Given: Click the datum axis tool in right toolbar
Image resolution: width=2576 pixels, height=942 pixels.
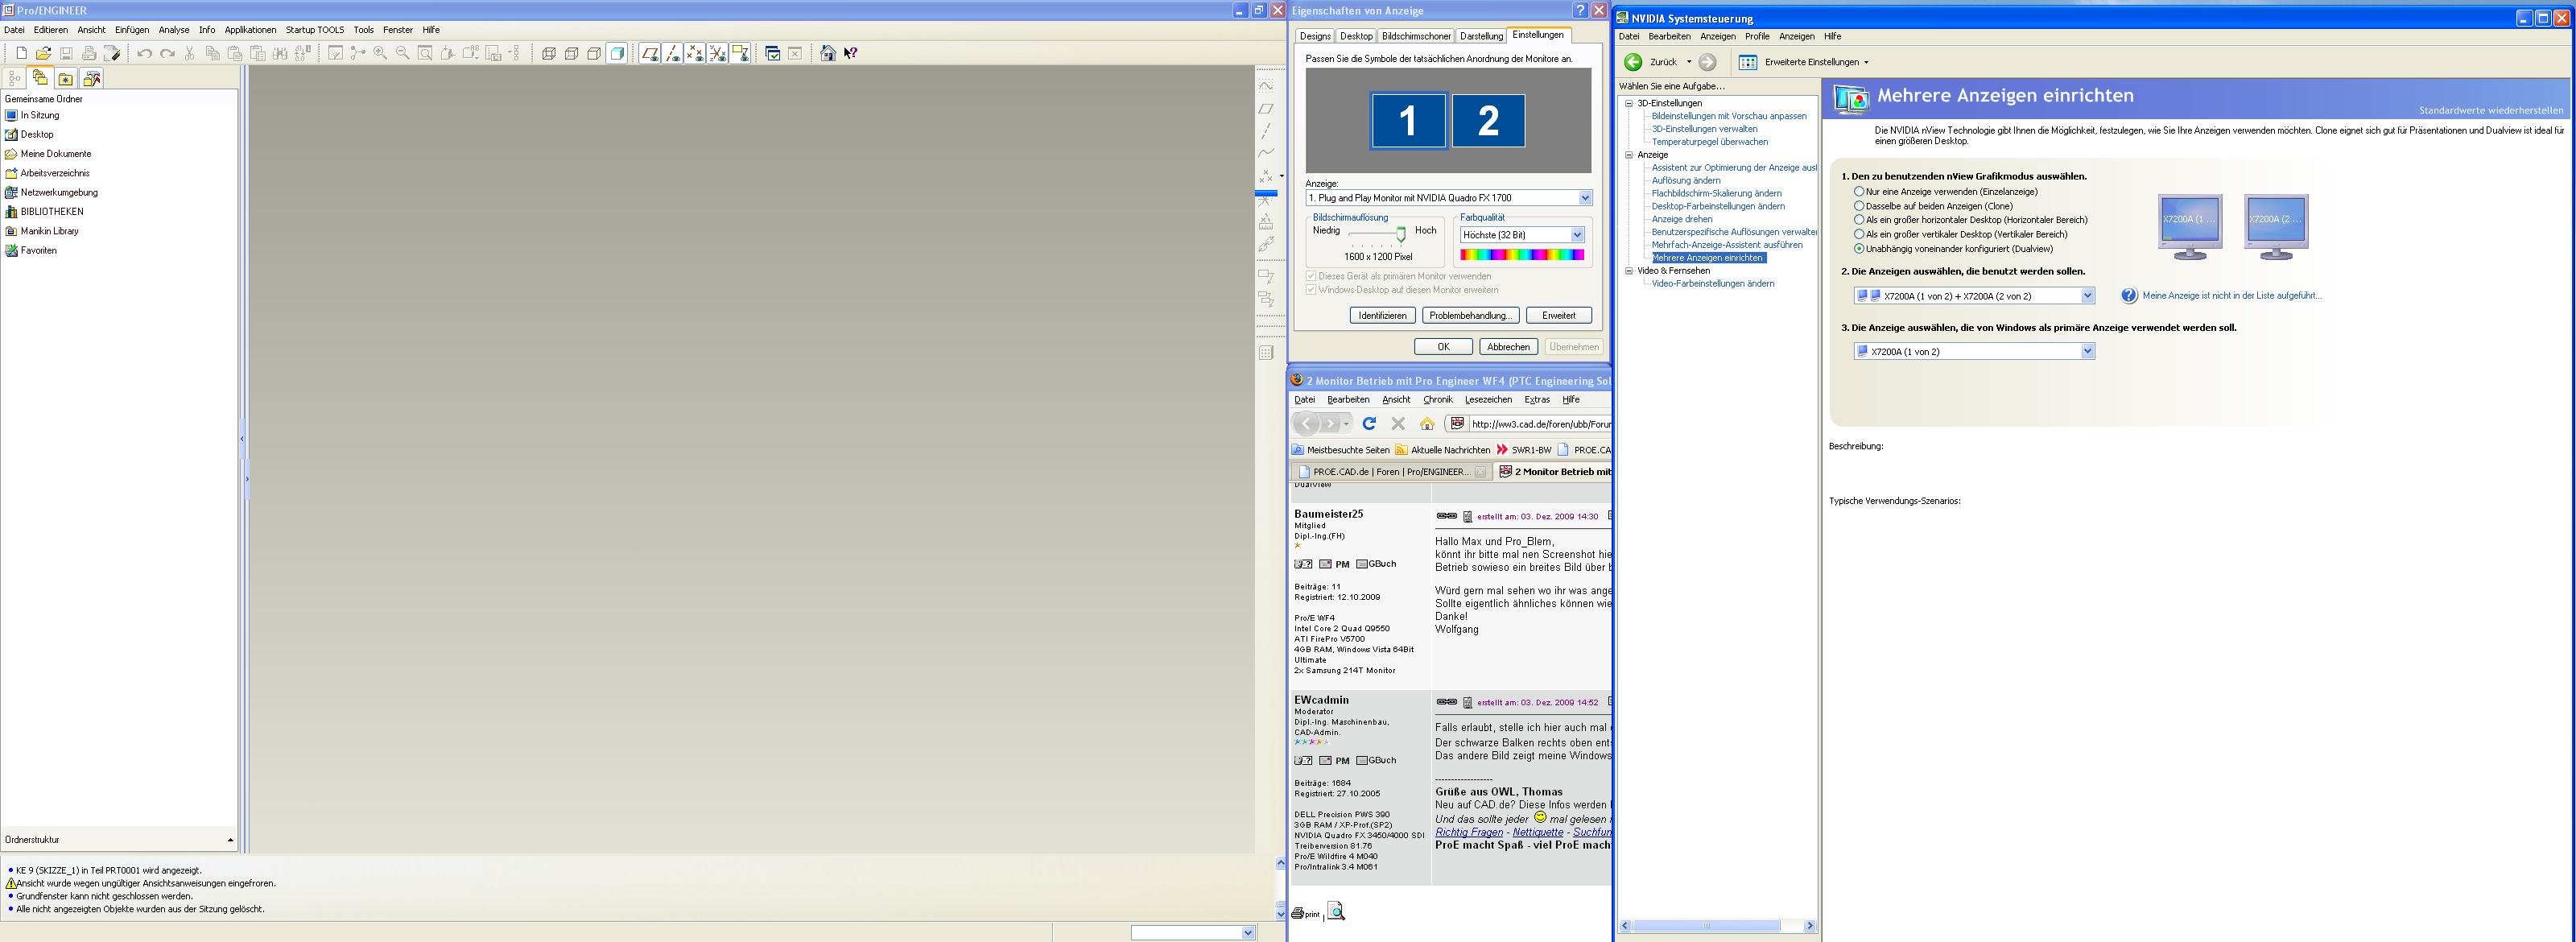Looking at the screenshot, I should pos(1266,131).
